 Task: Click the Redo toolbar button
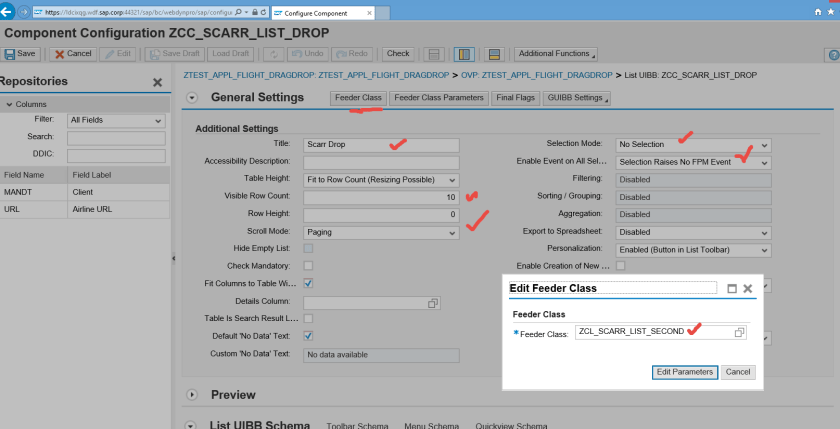tap(352, 54)
